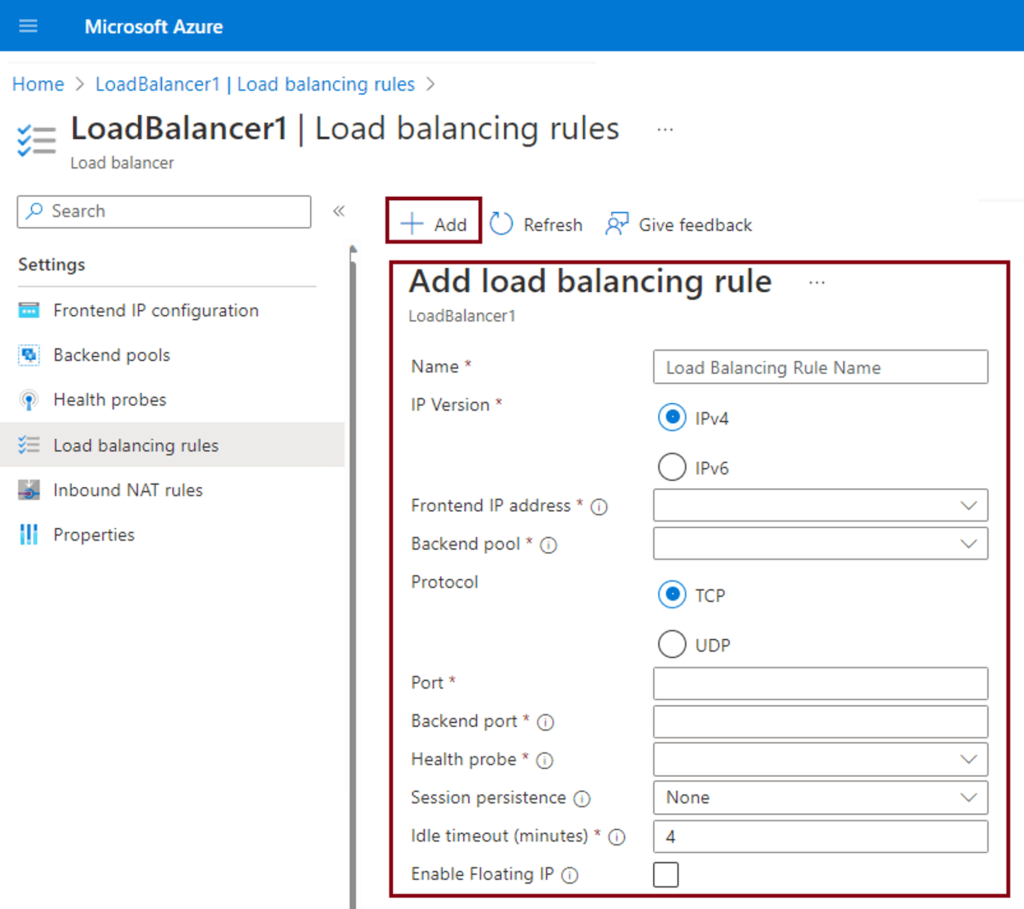
Task: Focus the Port input field
Action: [820, 683]
